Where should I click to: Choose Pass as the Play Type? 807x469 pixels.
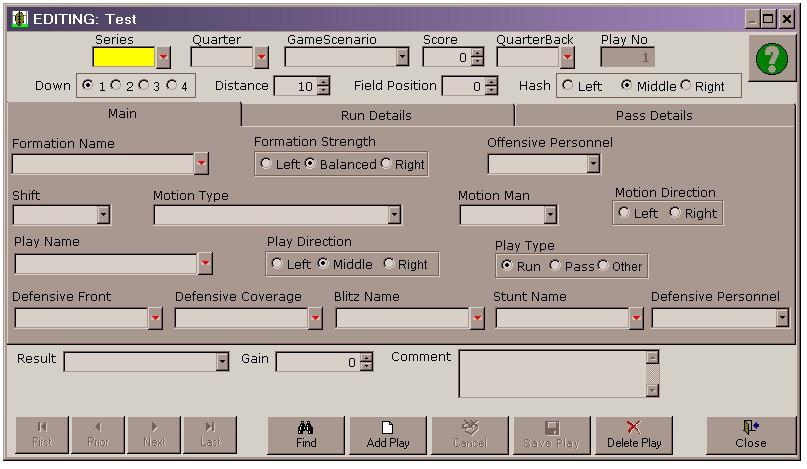pyautogui.click(x=555, y=266)
